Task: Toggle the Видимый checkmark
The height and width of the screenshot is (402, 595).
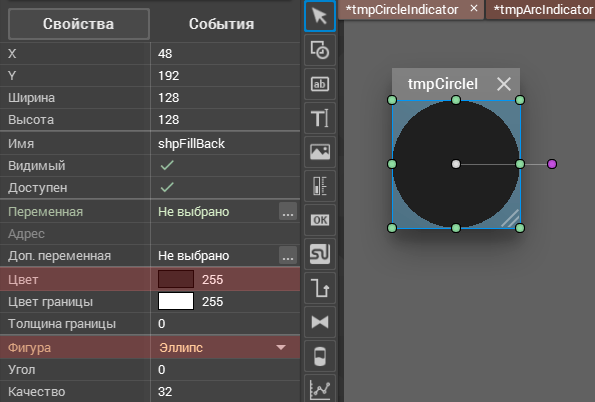Action: (167, 165)
